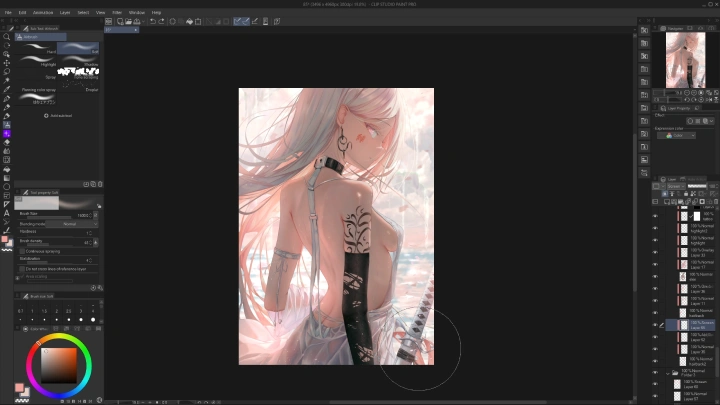Select the Eyedropper tool

click(x=6, y=90)
